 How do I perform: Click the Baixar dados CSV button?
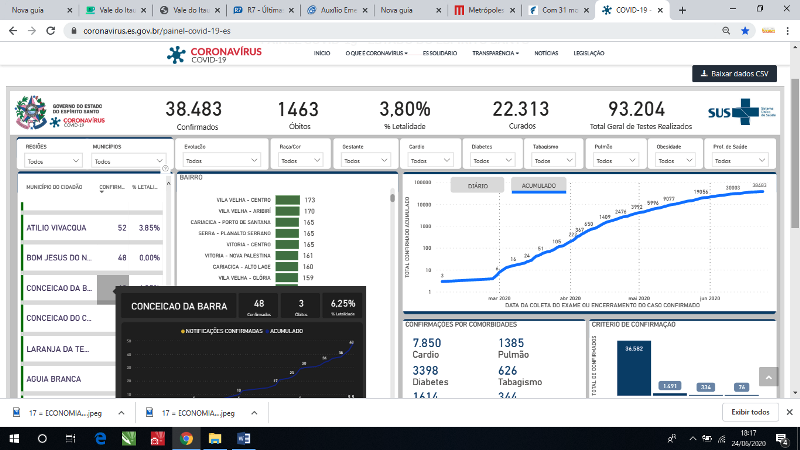735,74
